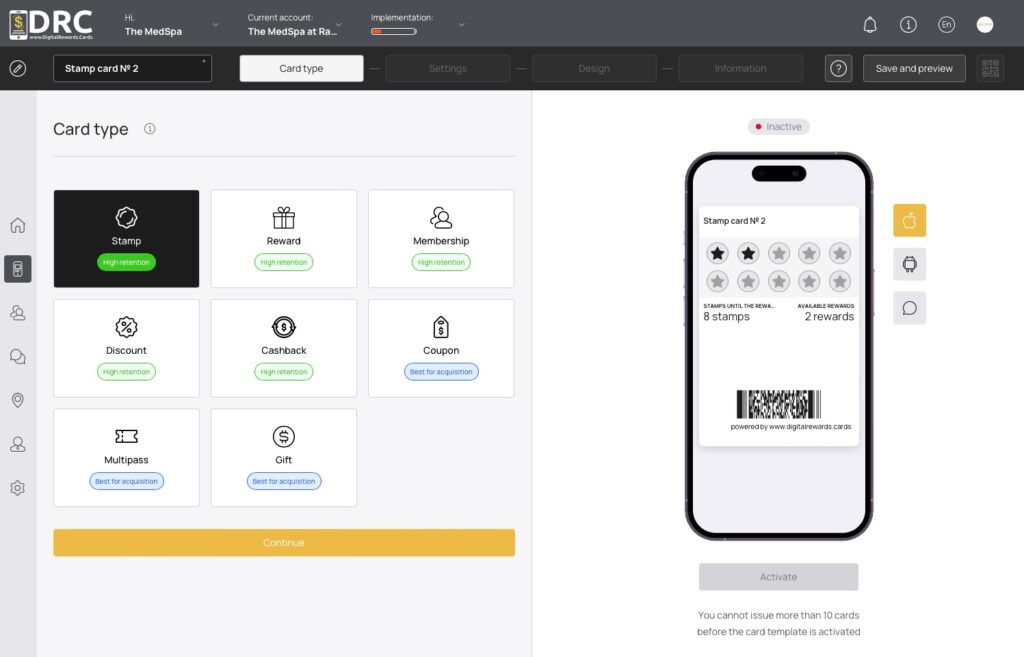
Task: Open the Settings gear in sidebar
Action: click(x=18, y=488)
